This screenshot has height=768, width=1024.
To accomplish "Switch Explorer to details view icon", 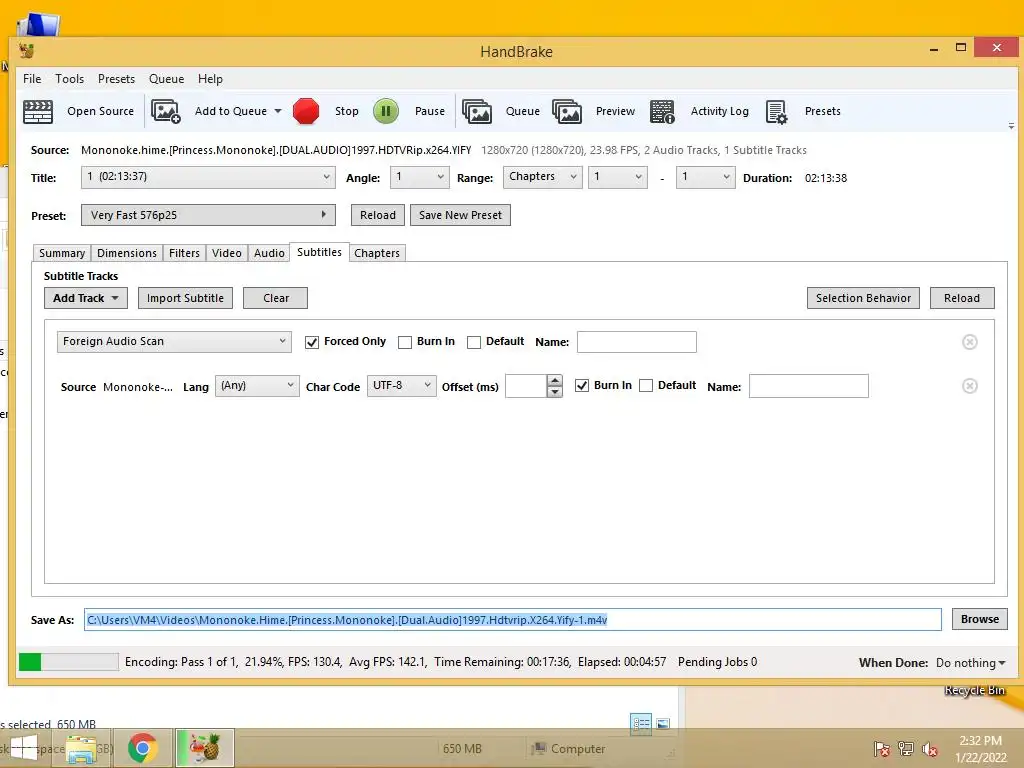I will [x=641, y=724].
